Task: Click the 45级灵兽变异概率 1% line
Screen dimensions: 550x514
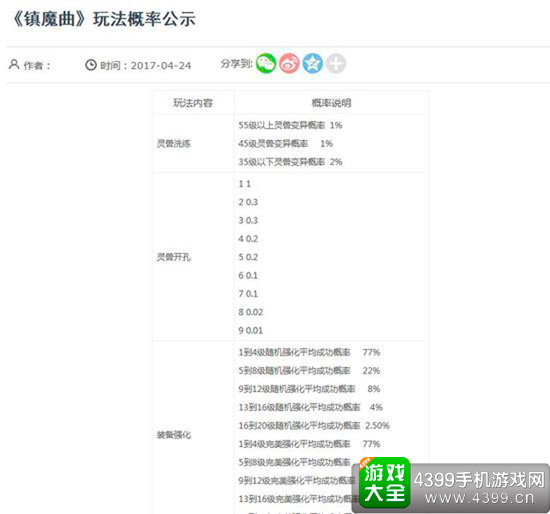Action: click(x=286, y=143)
